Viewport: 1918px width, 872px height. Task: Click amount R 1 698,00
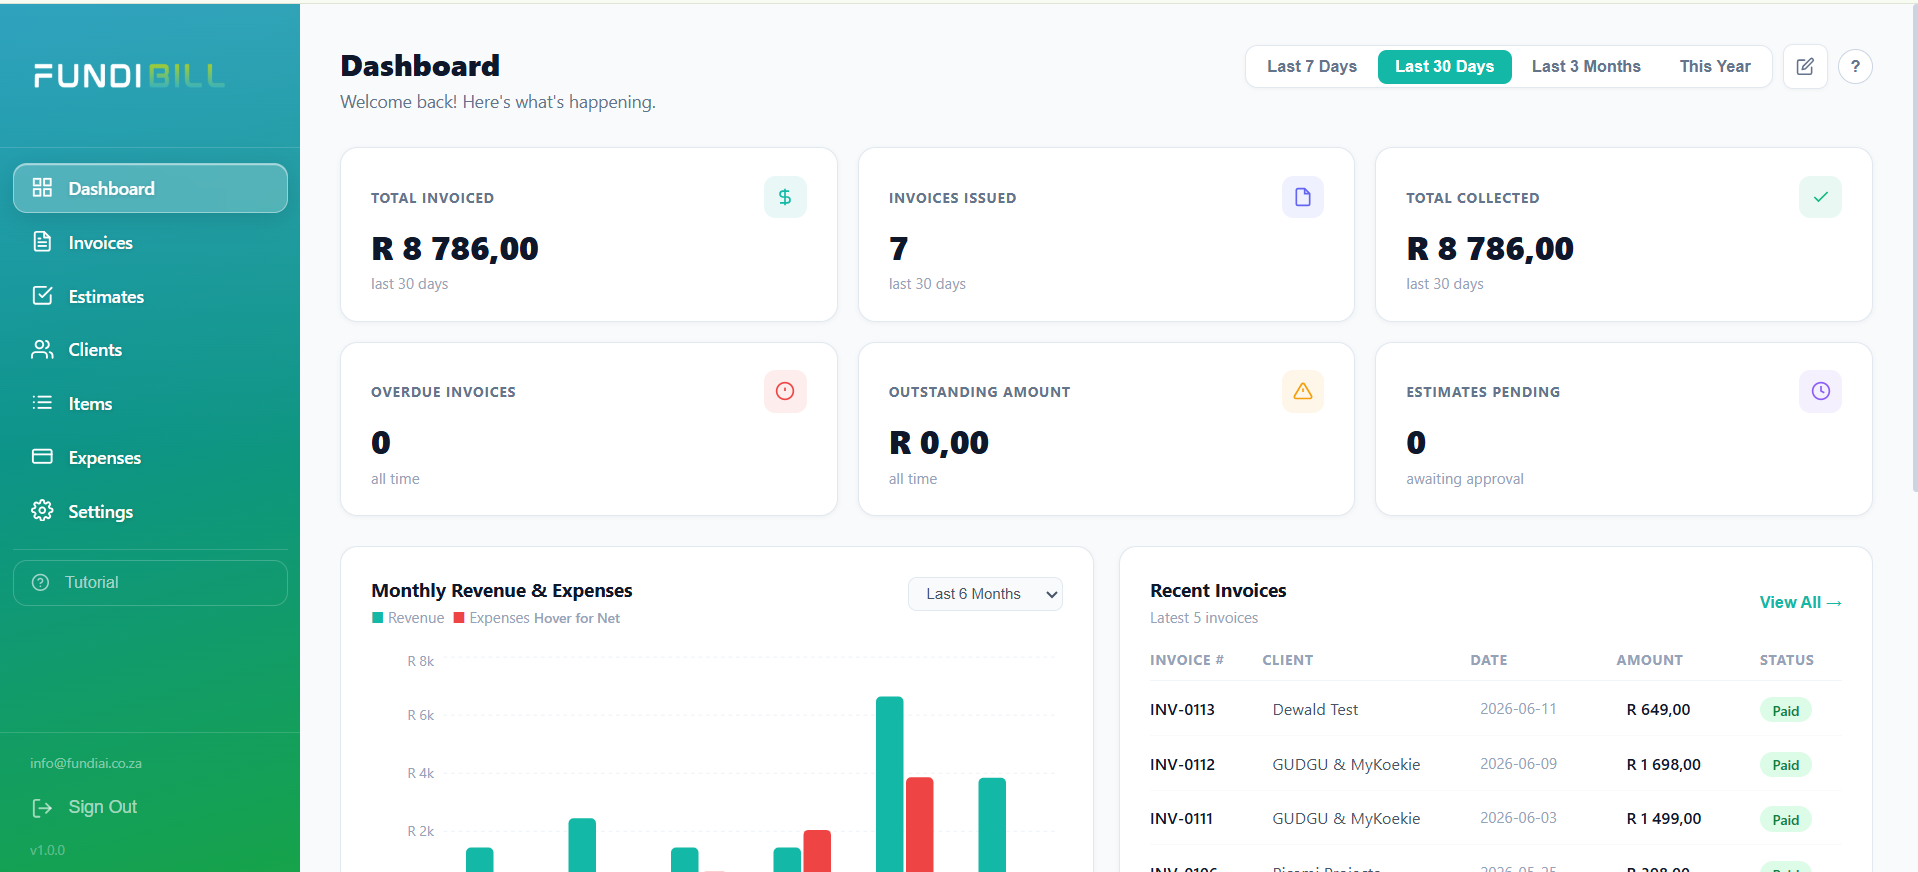click(1663, 765)
